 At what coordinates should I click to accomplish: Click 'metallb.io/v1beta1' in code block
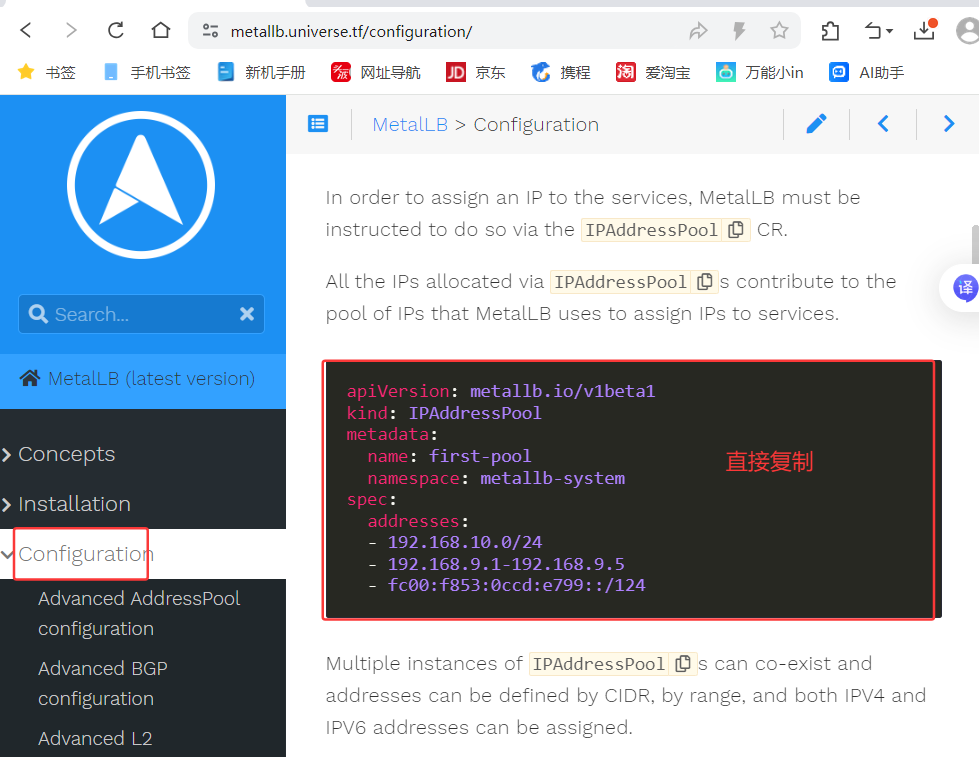563,392
